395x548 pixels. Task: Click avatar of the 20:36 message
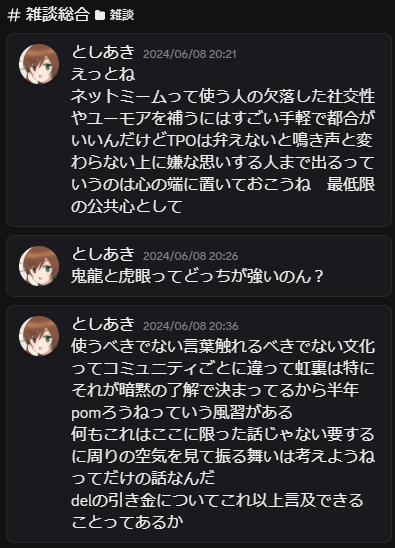point(39,336)
